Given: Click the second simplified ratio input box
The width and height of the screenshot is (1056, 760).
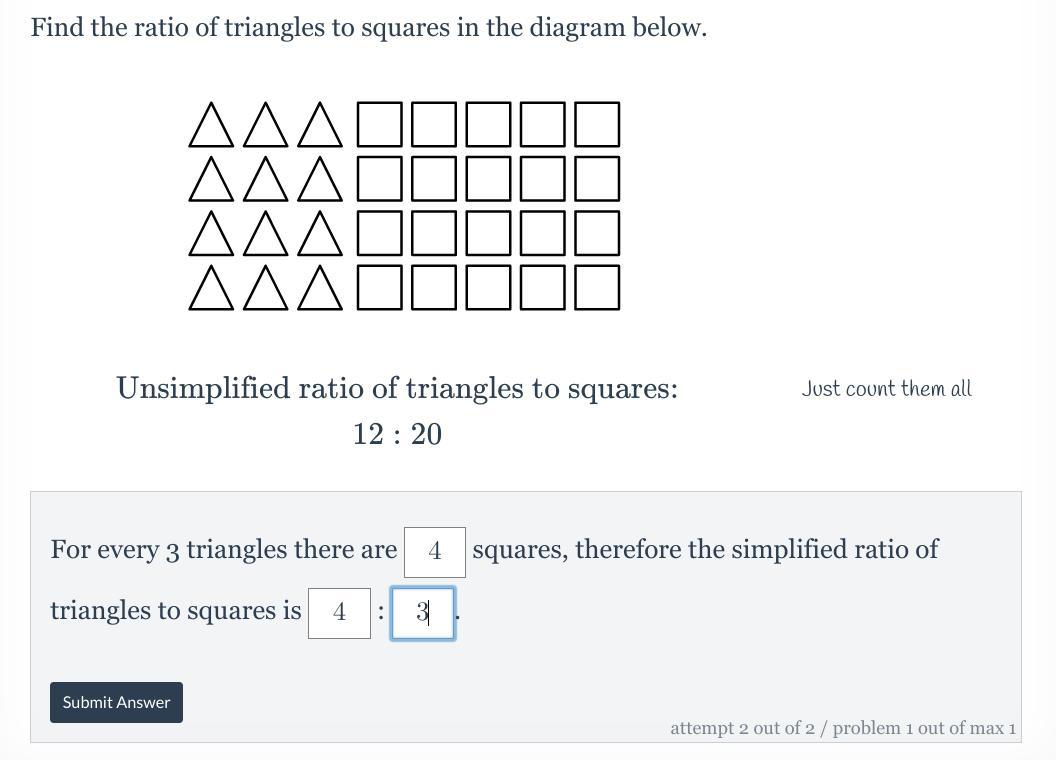Looking at the screenshot, I should (422, 612).
